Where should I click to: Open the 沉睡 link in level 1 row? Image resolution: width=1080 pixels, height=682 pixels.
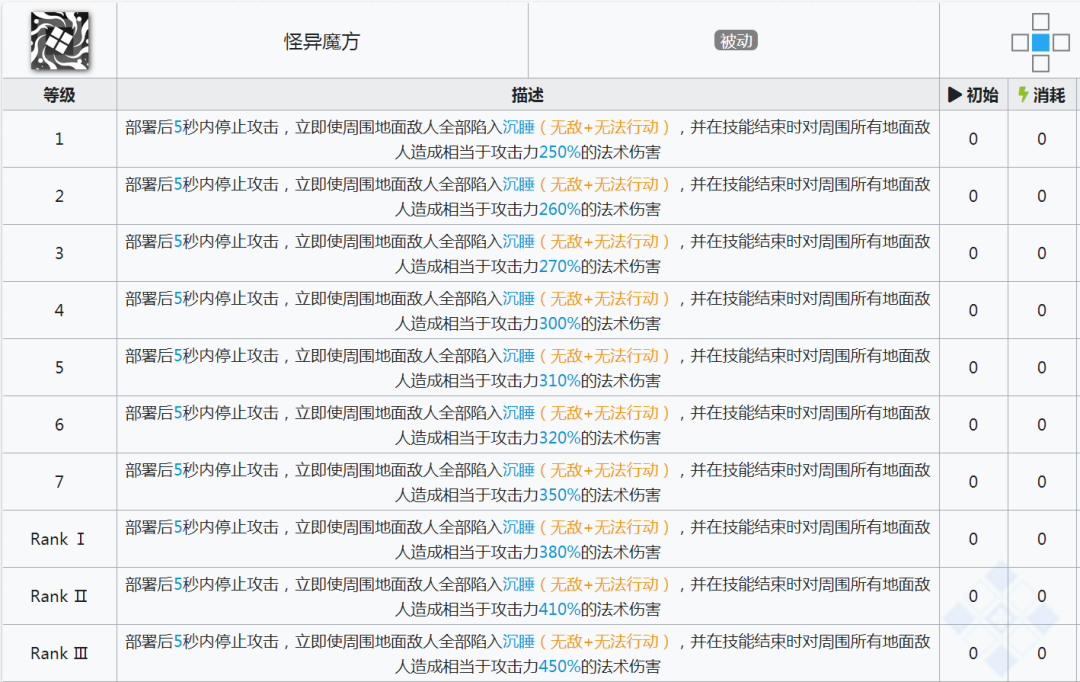tap(518, 127)
